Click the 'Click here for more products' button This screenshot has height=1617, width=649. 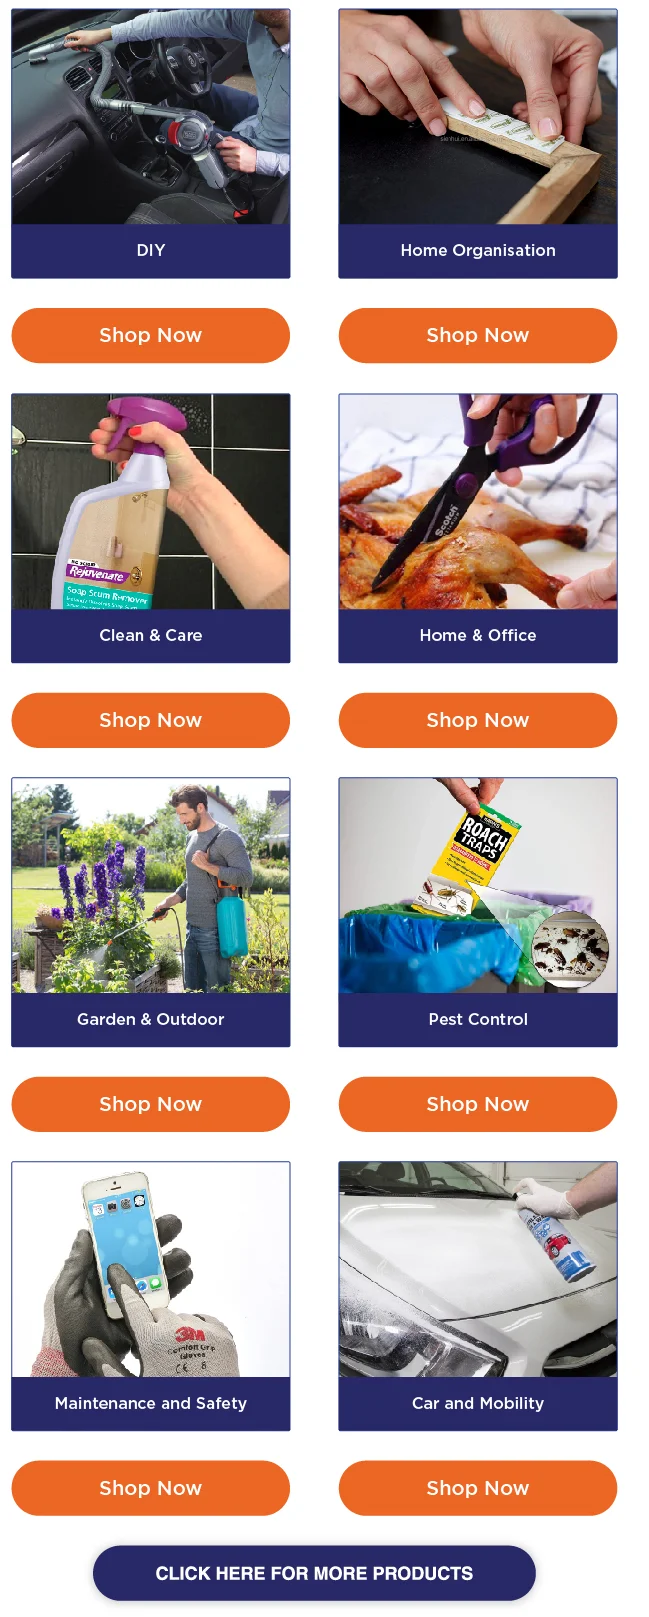point(314,1573)
